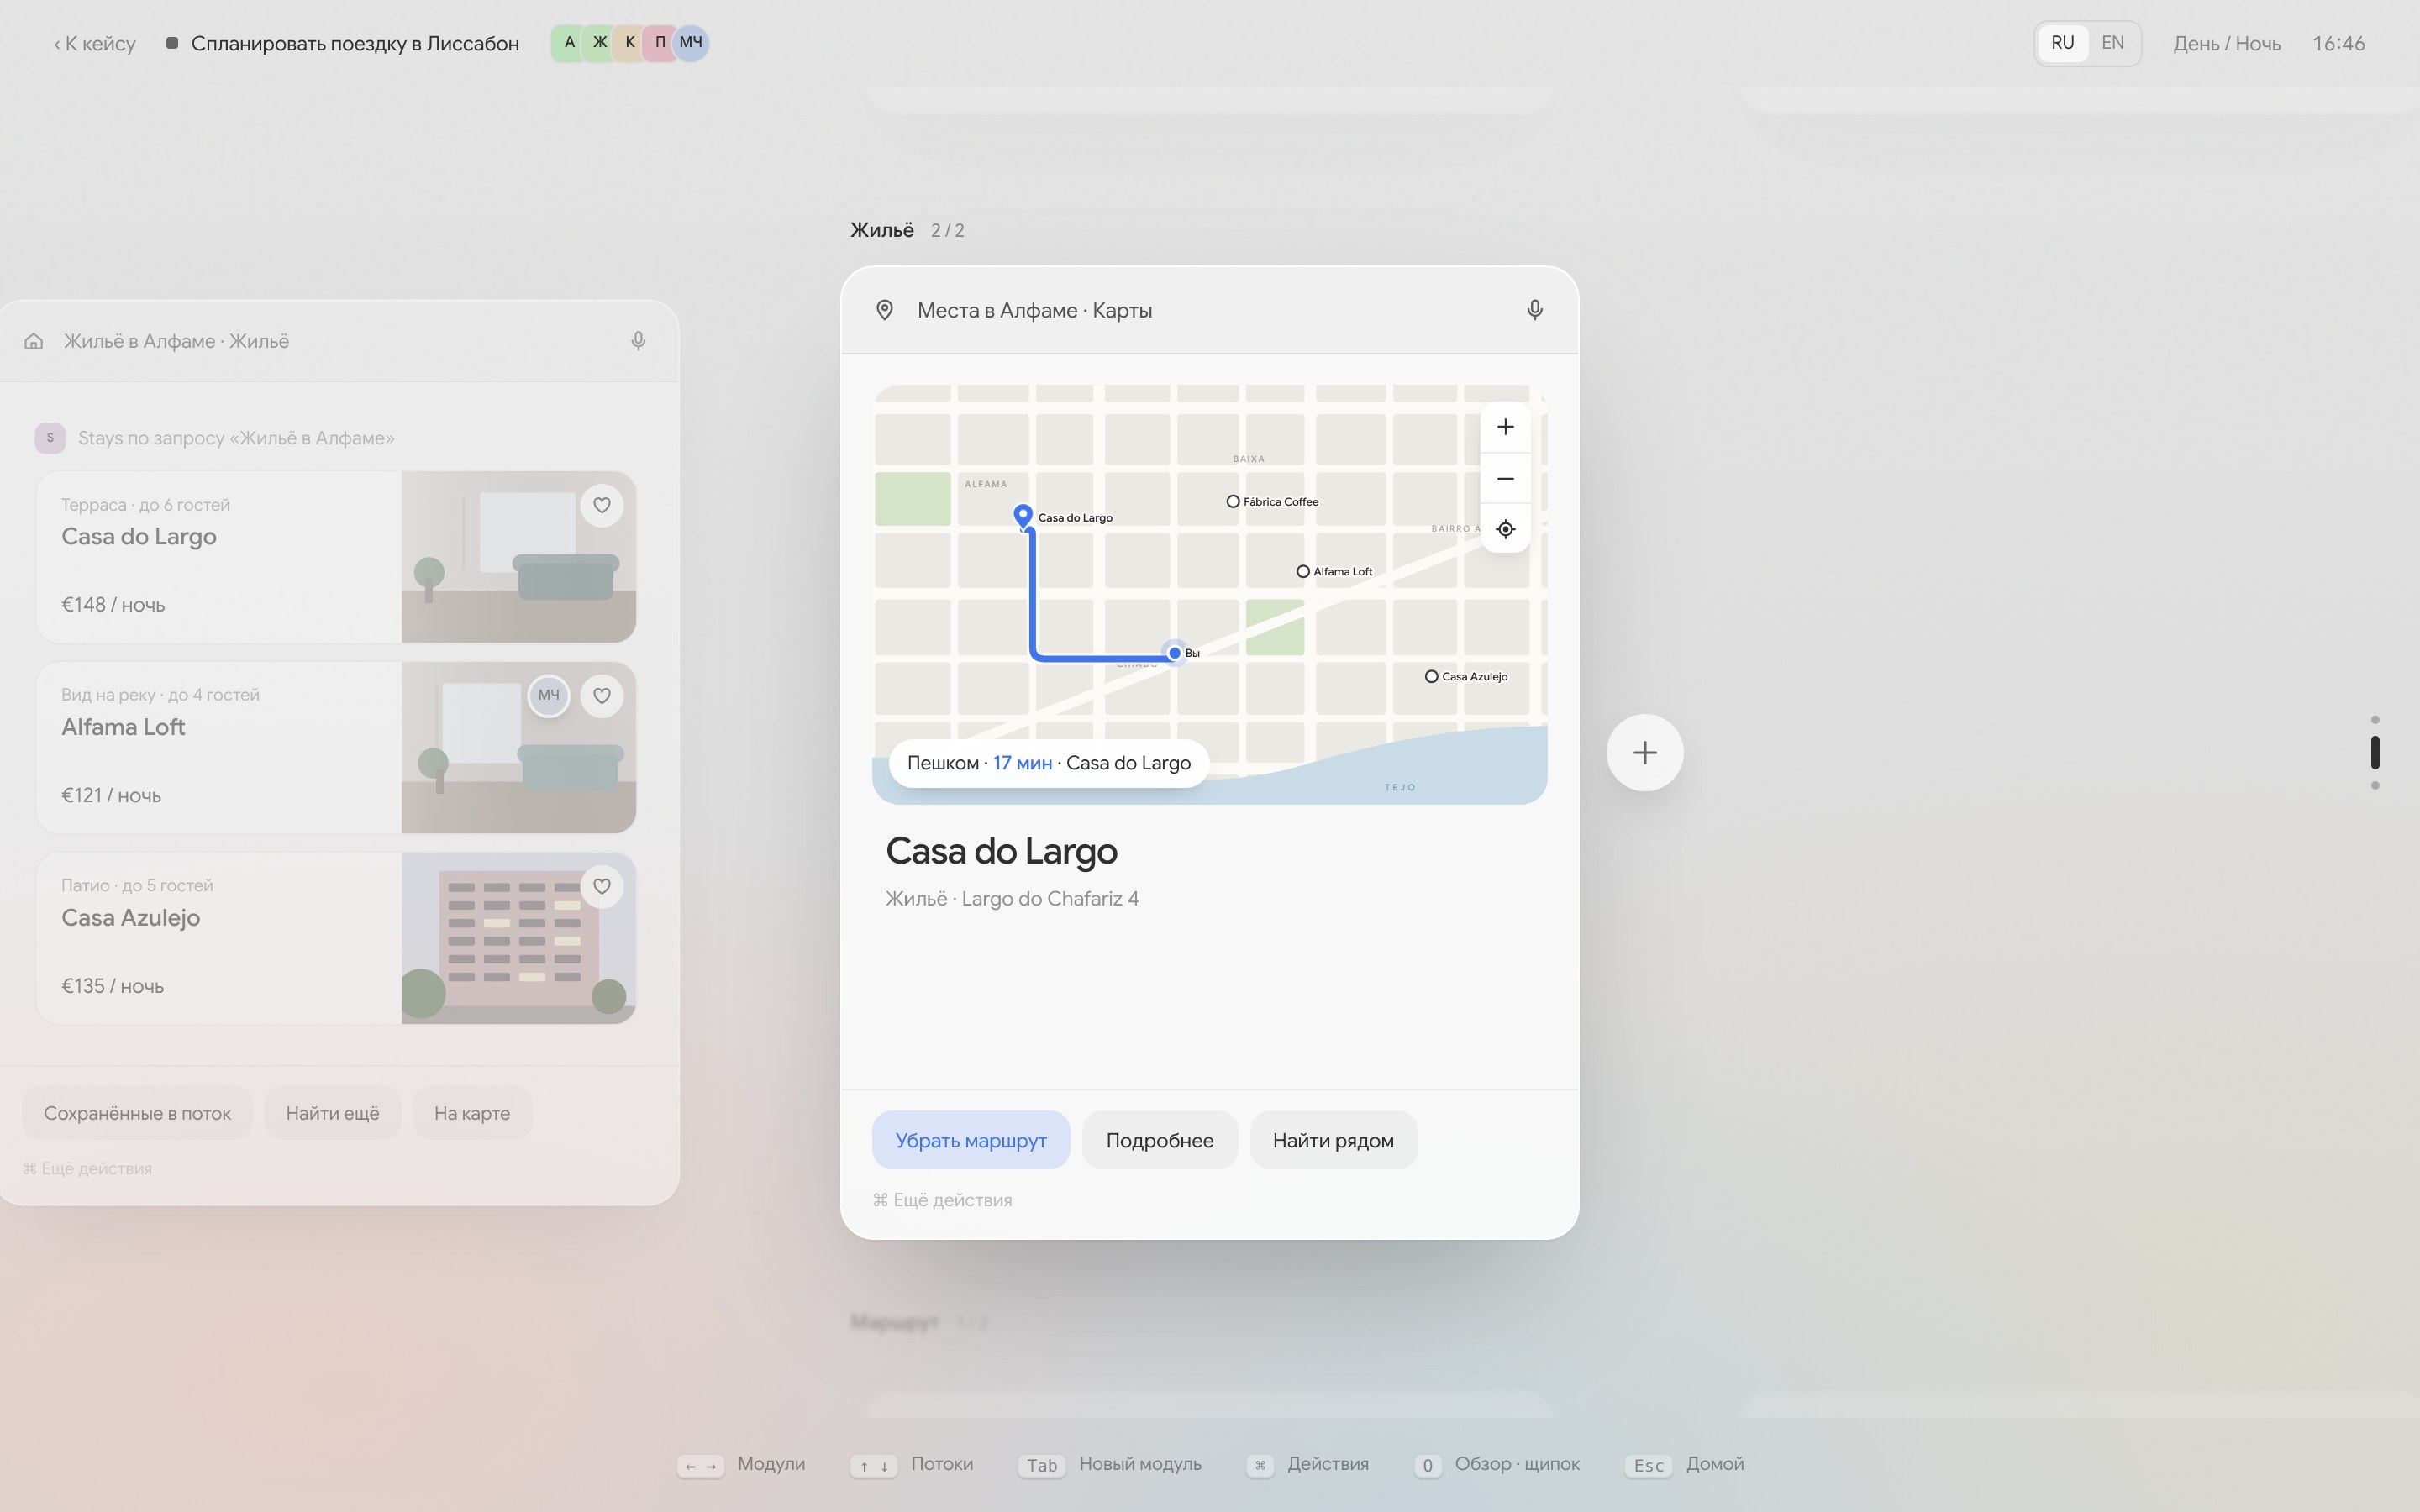
Task: Click the home icon beside Жильё в Алфаме
Action: (x=34, y=341)
